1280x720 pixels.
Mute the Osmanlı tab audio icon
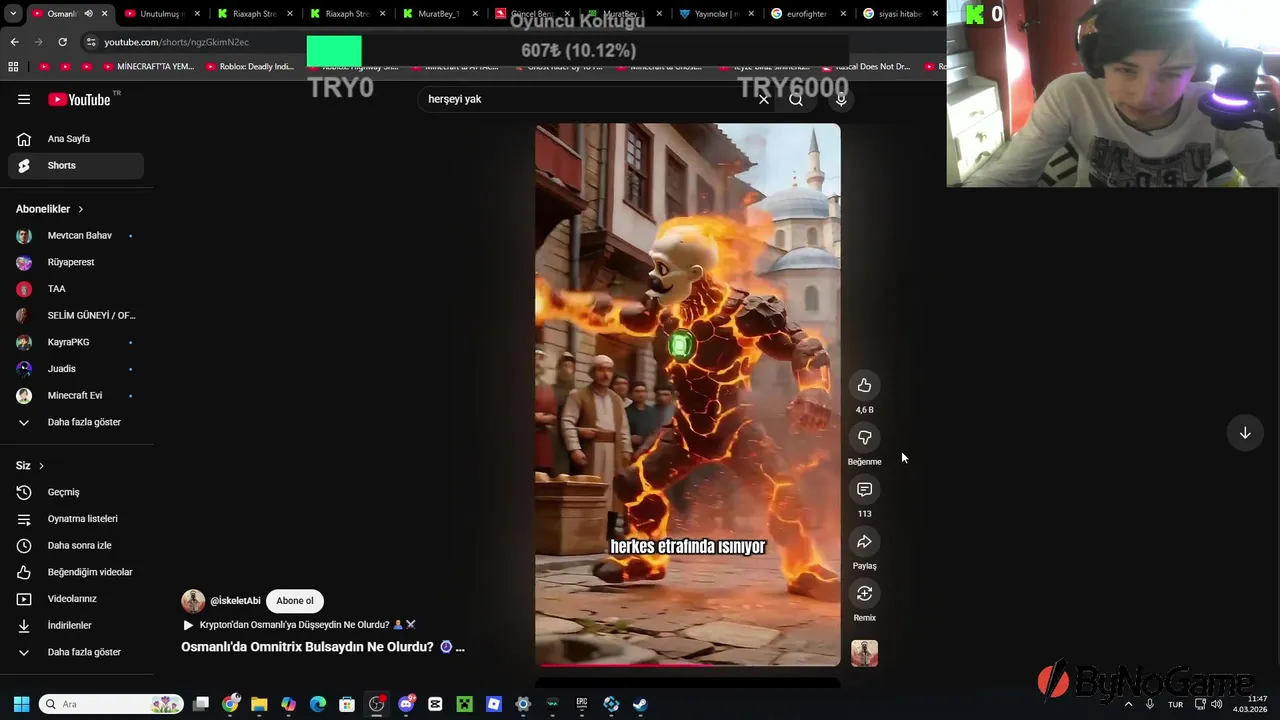[x=89, y=14]
